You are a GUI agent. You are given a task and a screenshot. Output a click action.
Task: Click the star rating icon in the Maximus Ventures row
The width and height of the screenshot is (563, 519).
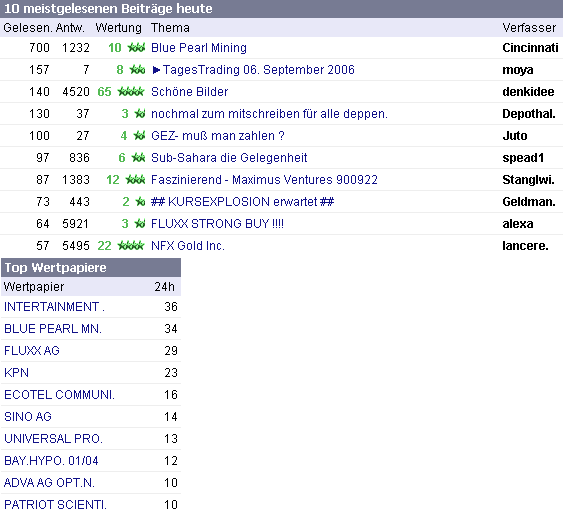tap(135, 179)
